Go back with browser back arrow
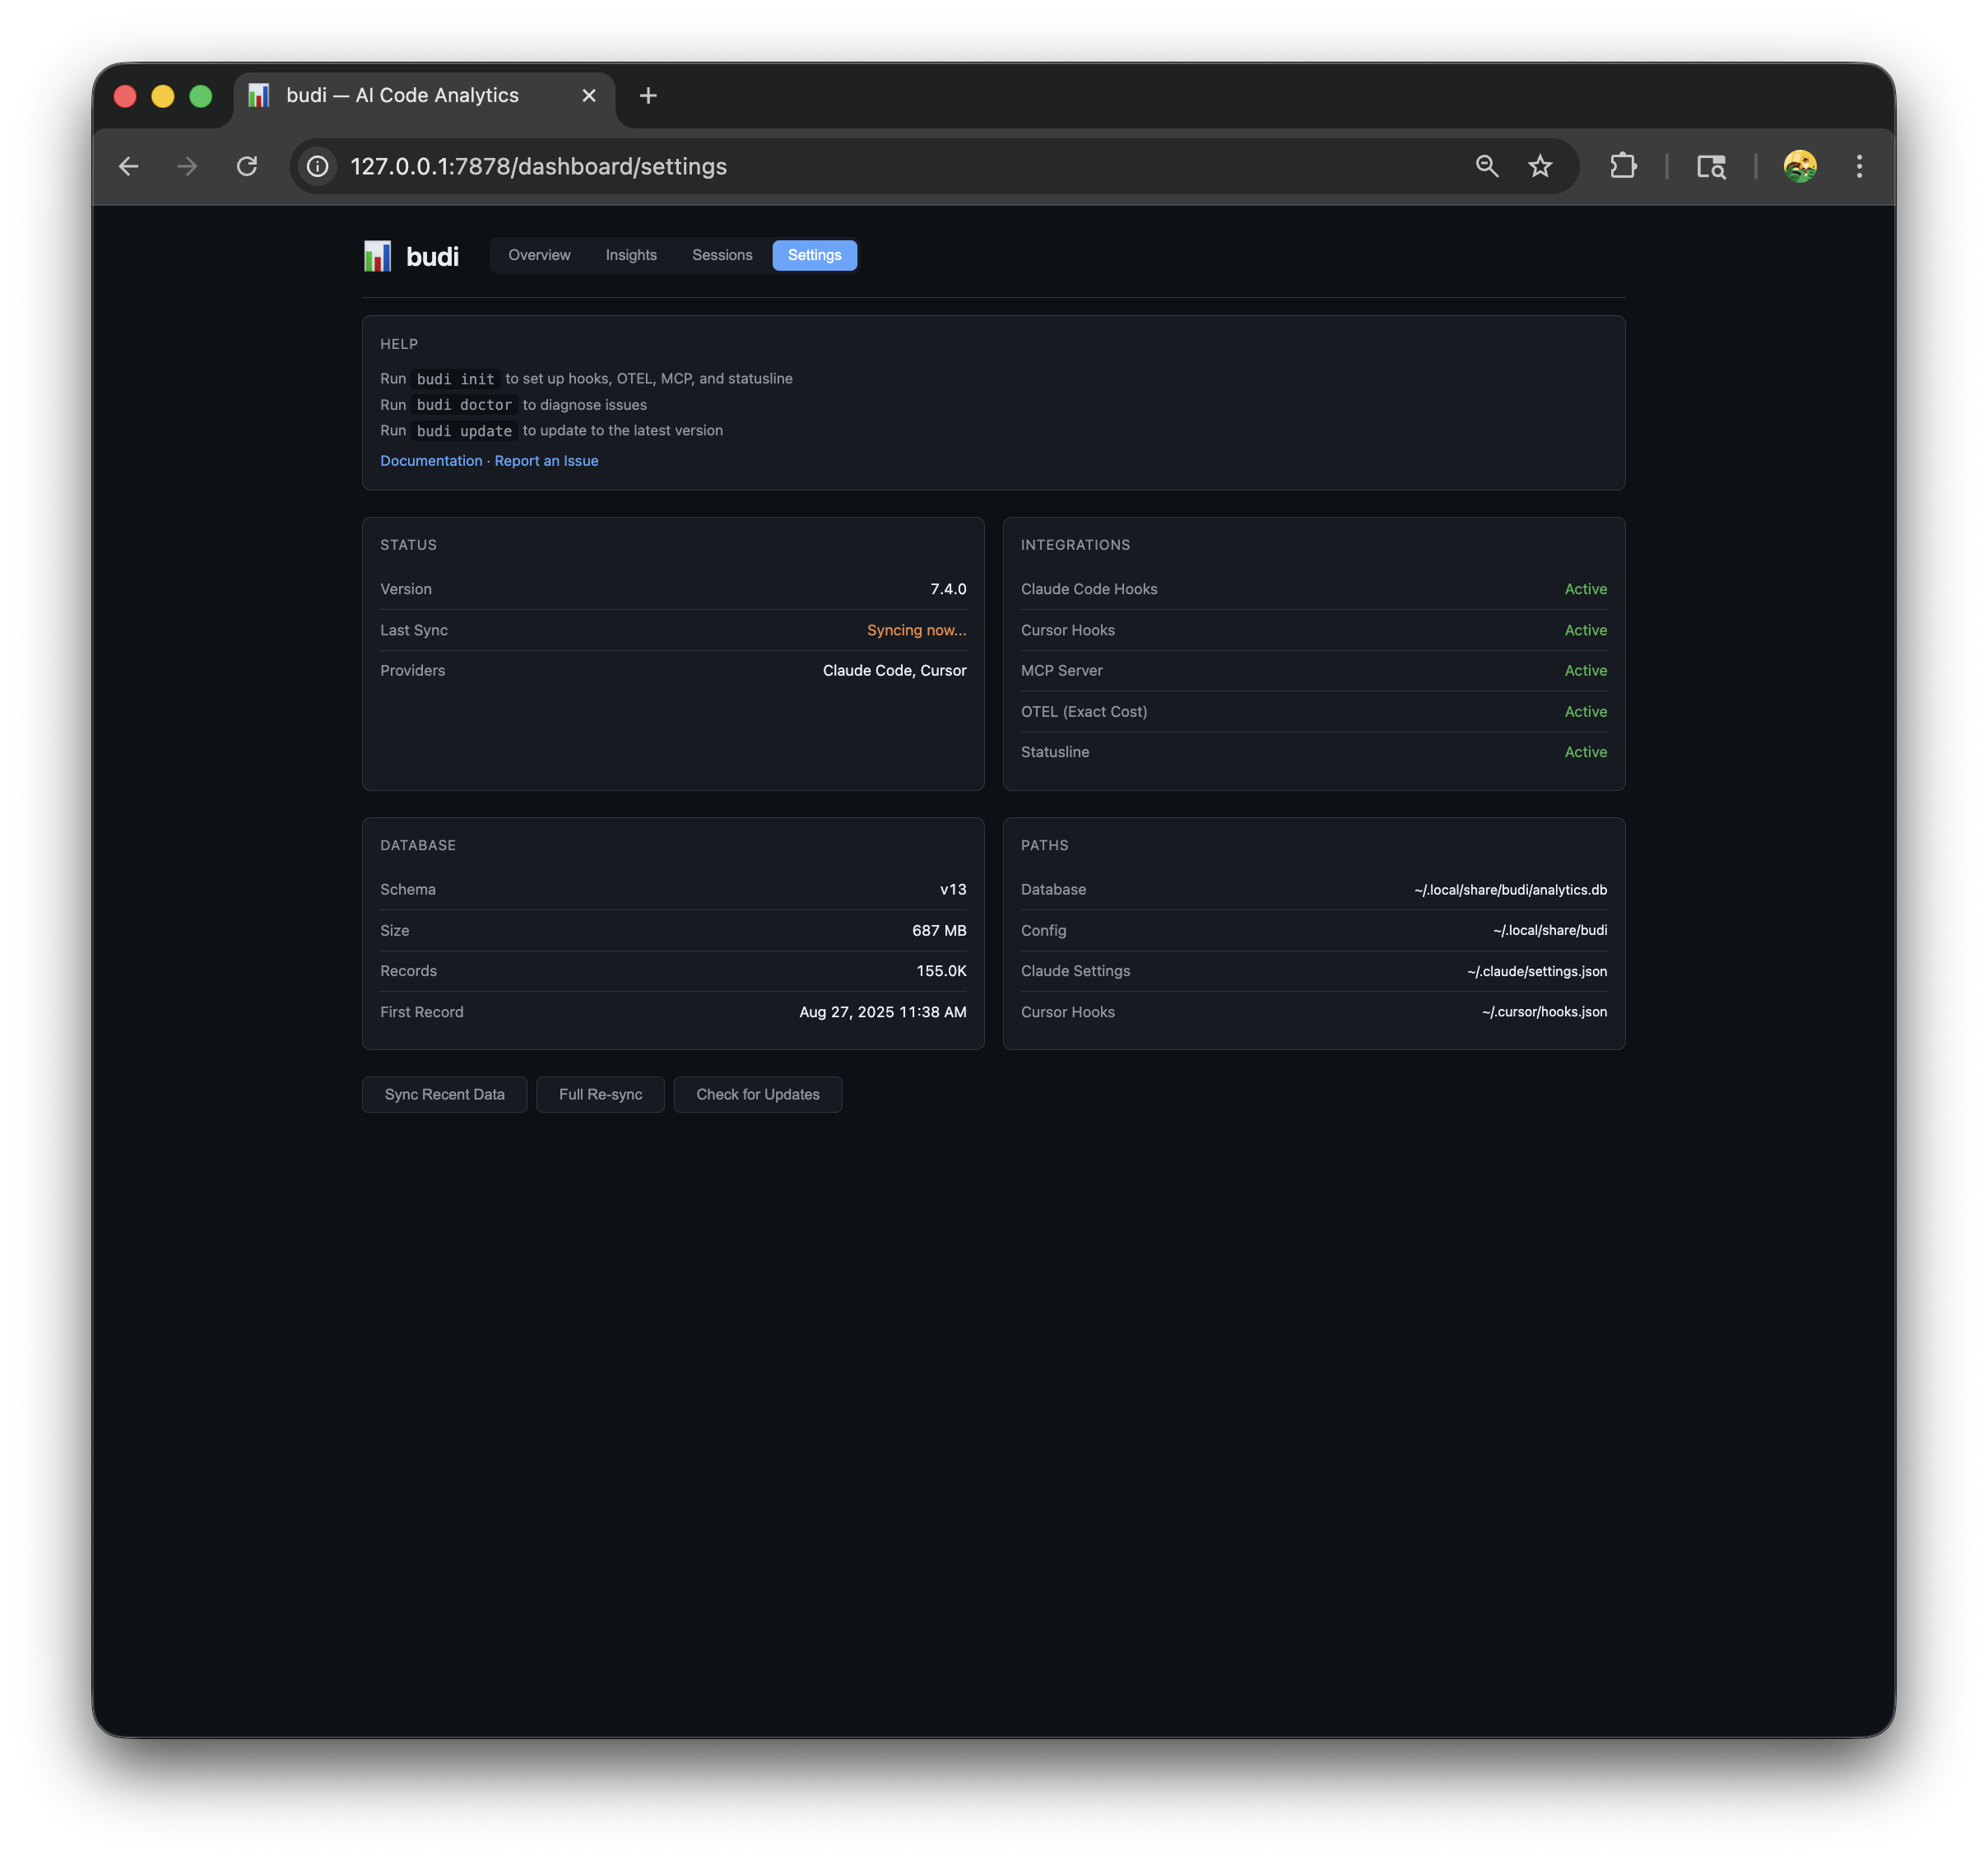 click(129, 166)
